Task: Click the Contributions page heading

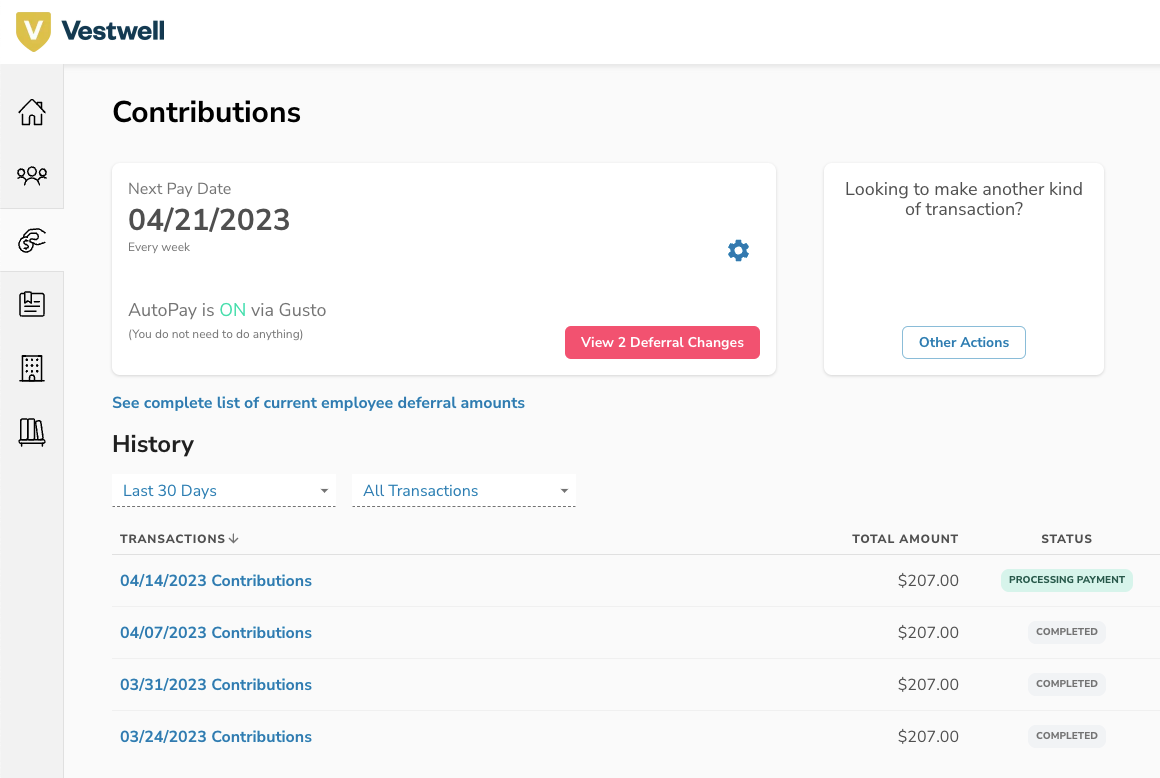Action: coord(206,112)
